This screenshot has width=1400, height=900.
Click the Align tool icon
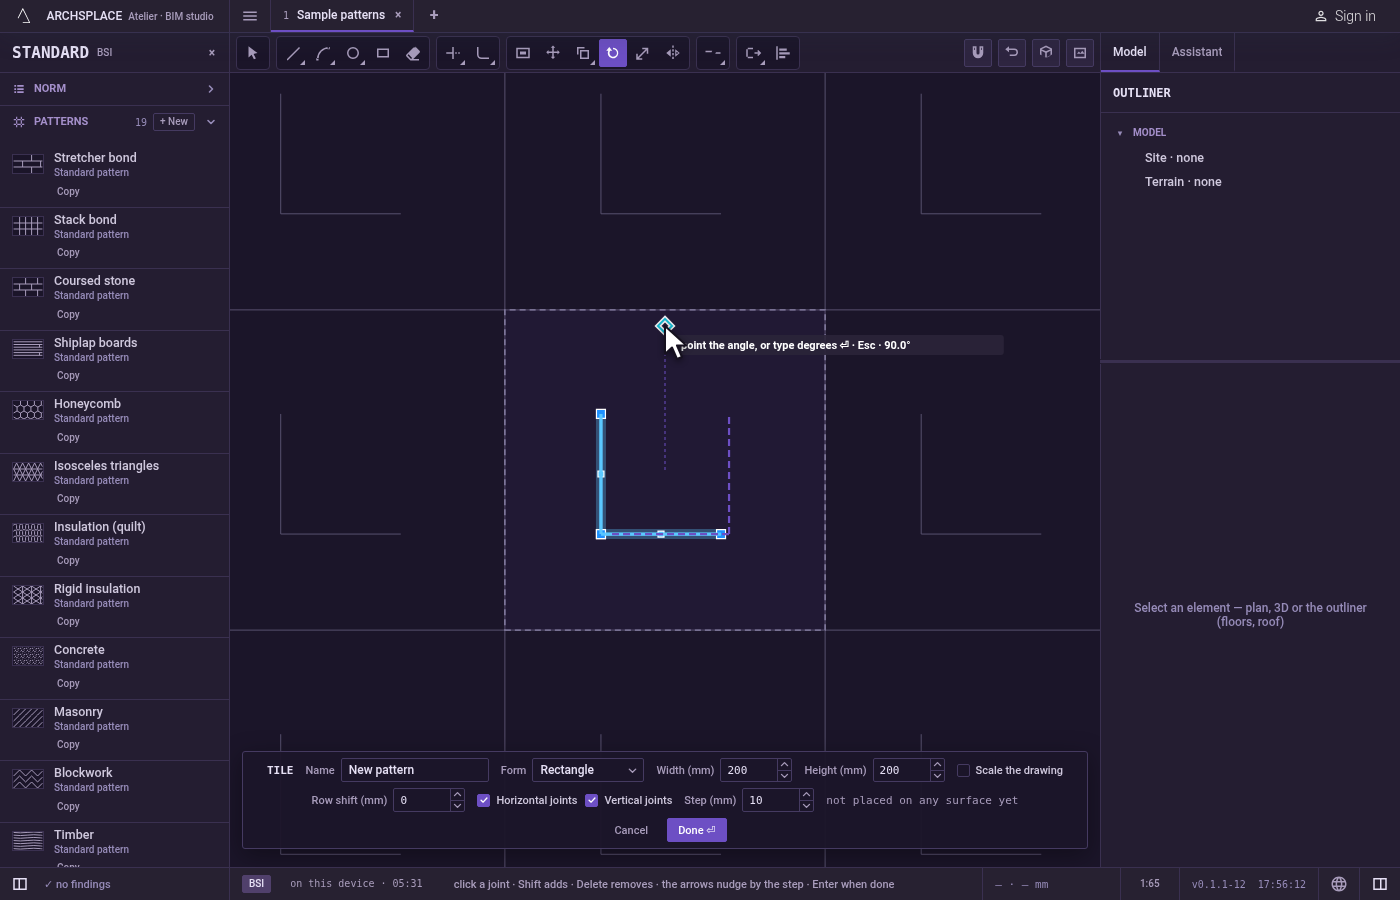783,53
